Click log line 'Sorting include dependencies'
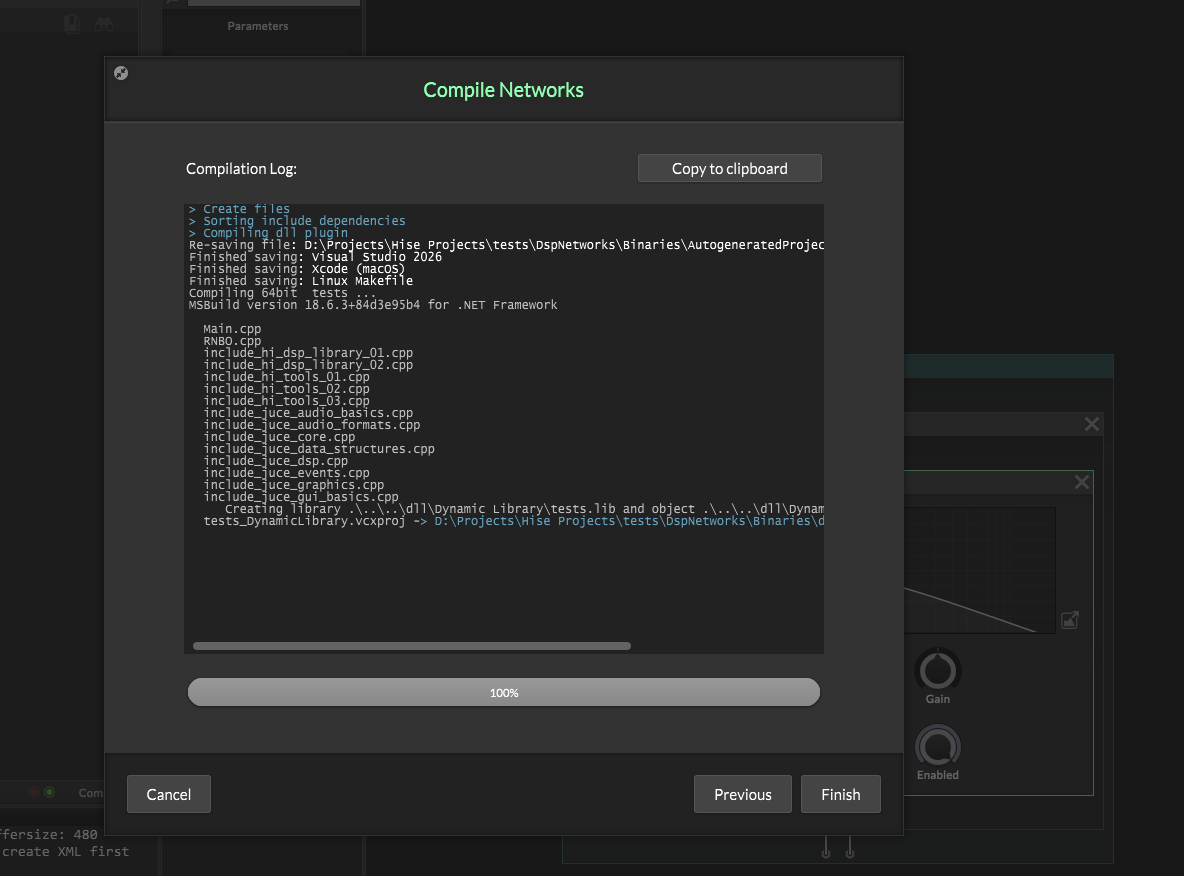The image size is (1184, 876). point(297,221)
